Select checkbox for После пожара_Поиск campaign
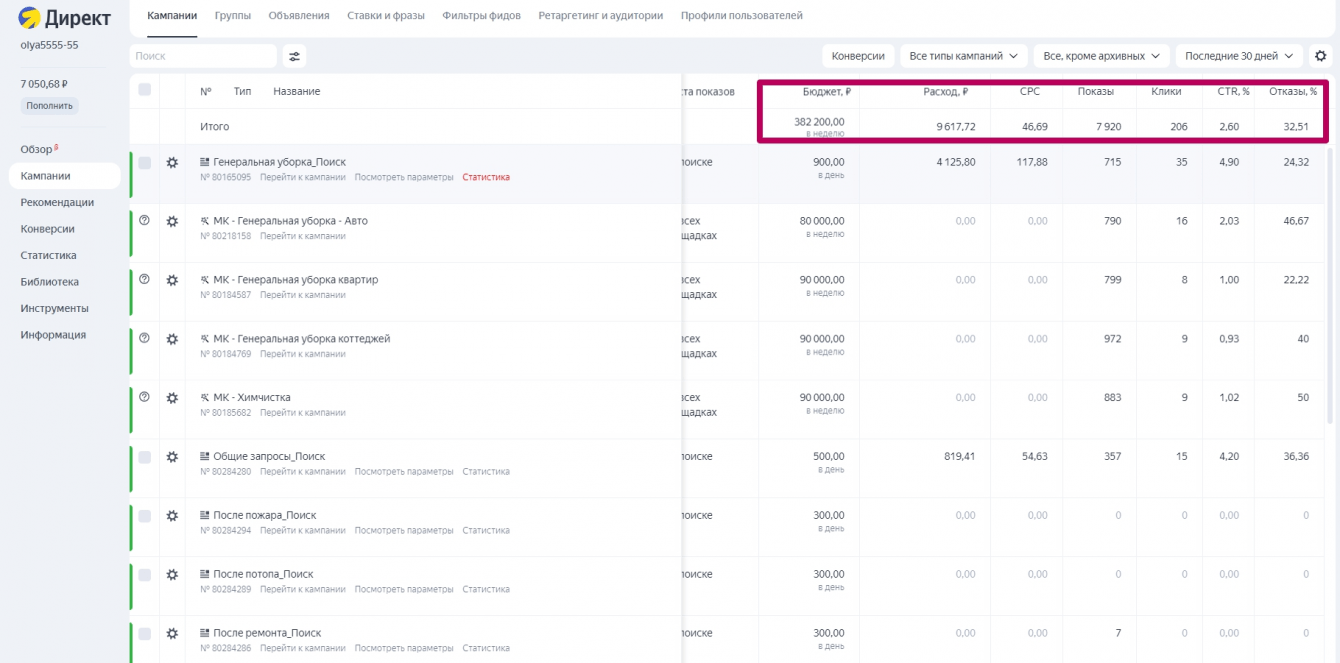This screenshot has height=663, width=1340. [145, 516]
